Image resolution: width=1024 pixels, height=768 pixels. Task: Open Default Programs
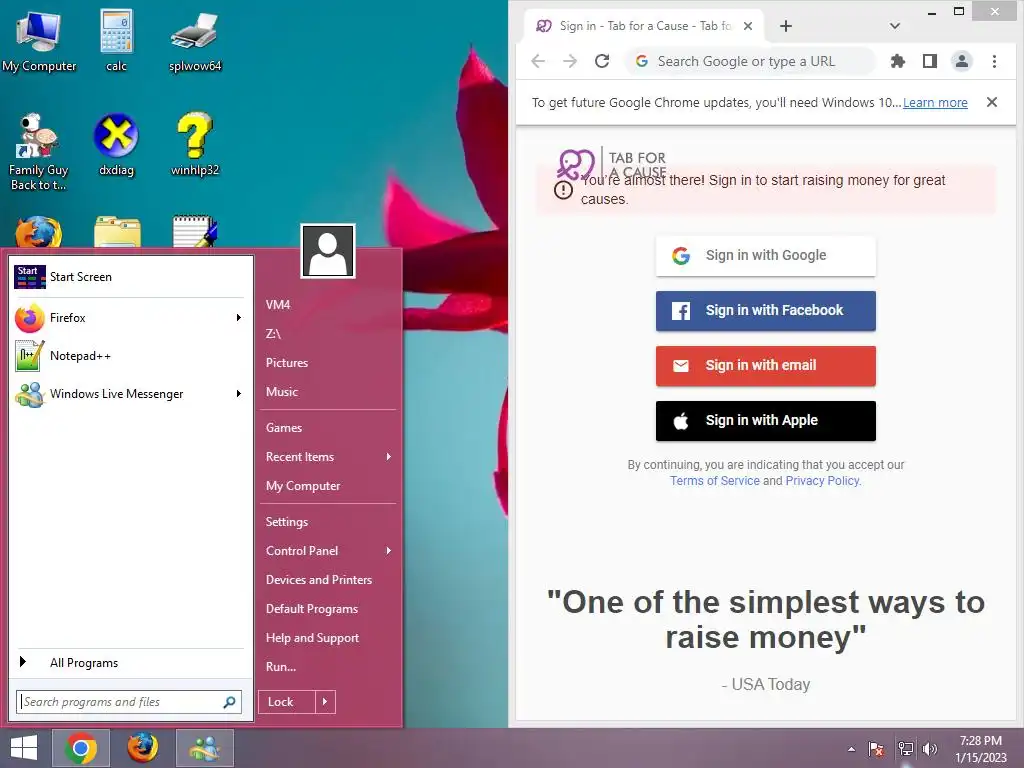(x=312, y=609)
